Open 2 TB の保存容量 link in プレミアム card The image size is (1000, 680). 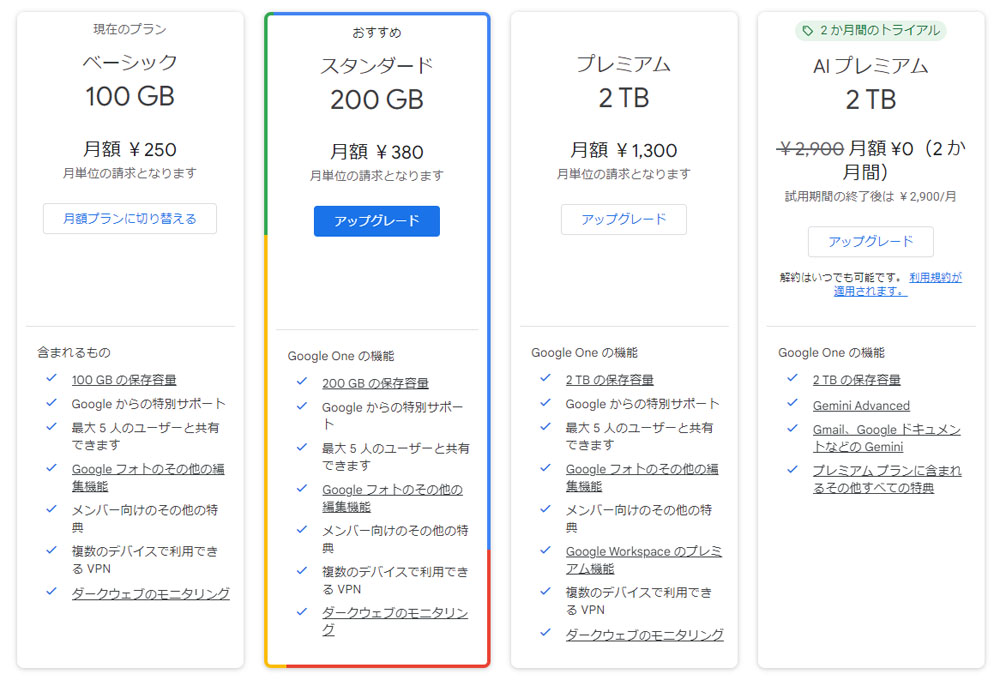coord(609,380)
